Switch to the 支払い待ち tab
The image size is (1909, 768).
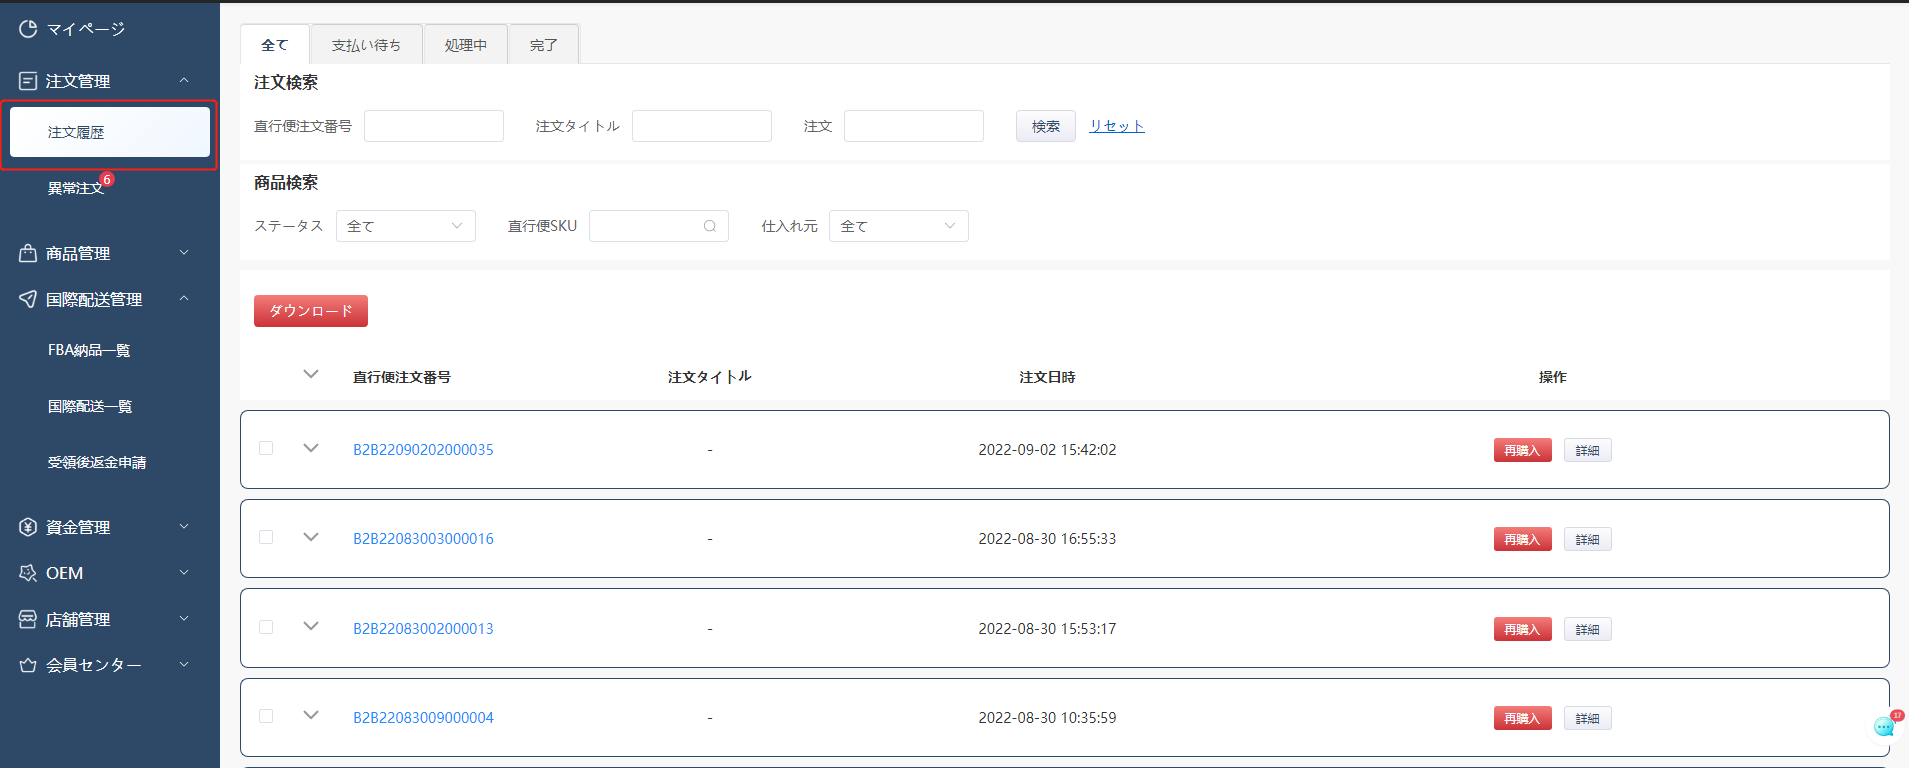click(366, 45)
